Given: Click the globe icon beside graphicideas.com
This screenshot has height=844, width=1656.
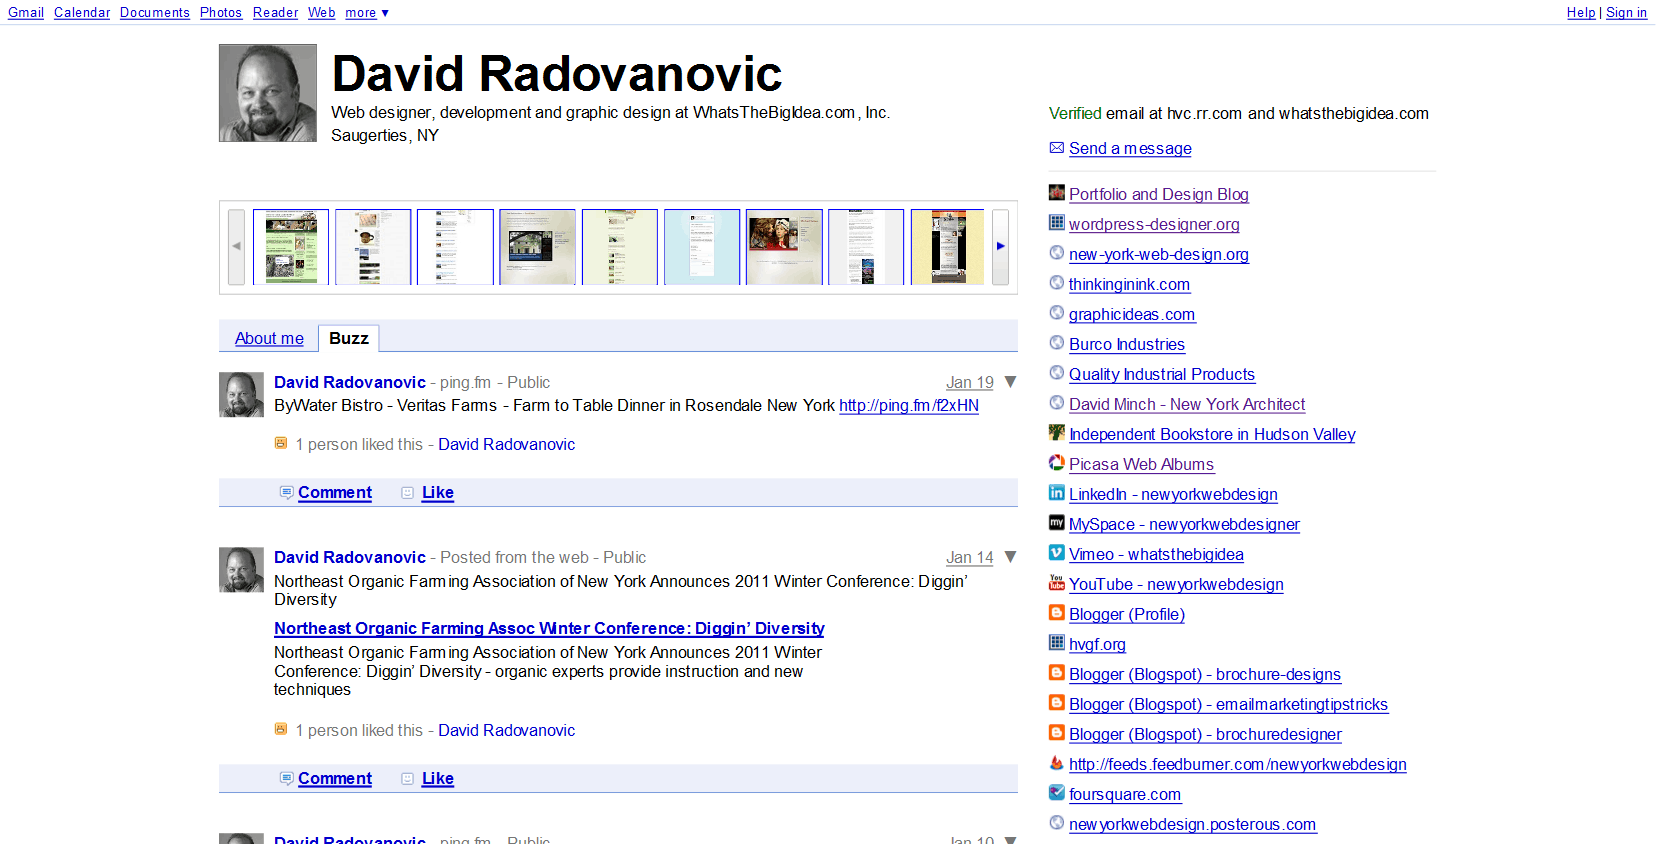Looking at the screenshot, I should point(1056,312).
